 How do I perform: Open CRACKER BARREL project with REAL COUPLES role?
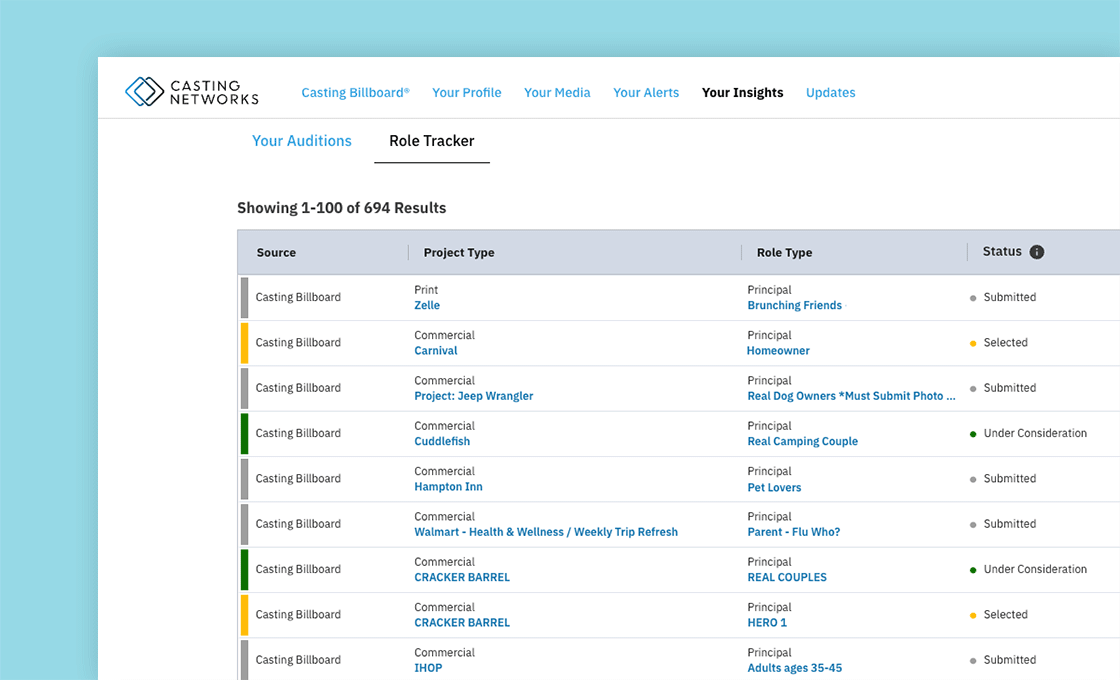pyautogui.click(x=462, y=577)
